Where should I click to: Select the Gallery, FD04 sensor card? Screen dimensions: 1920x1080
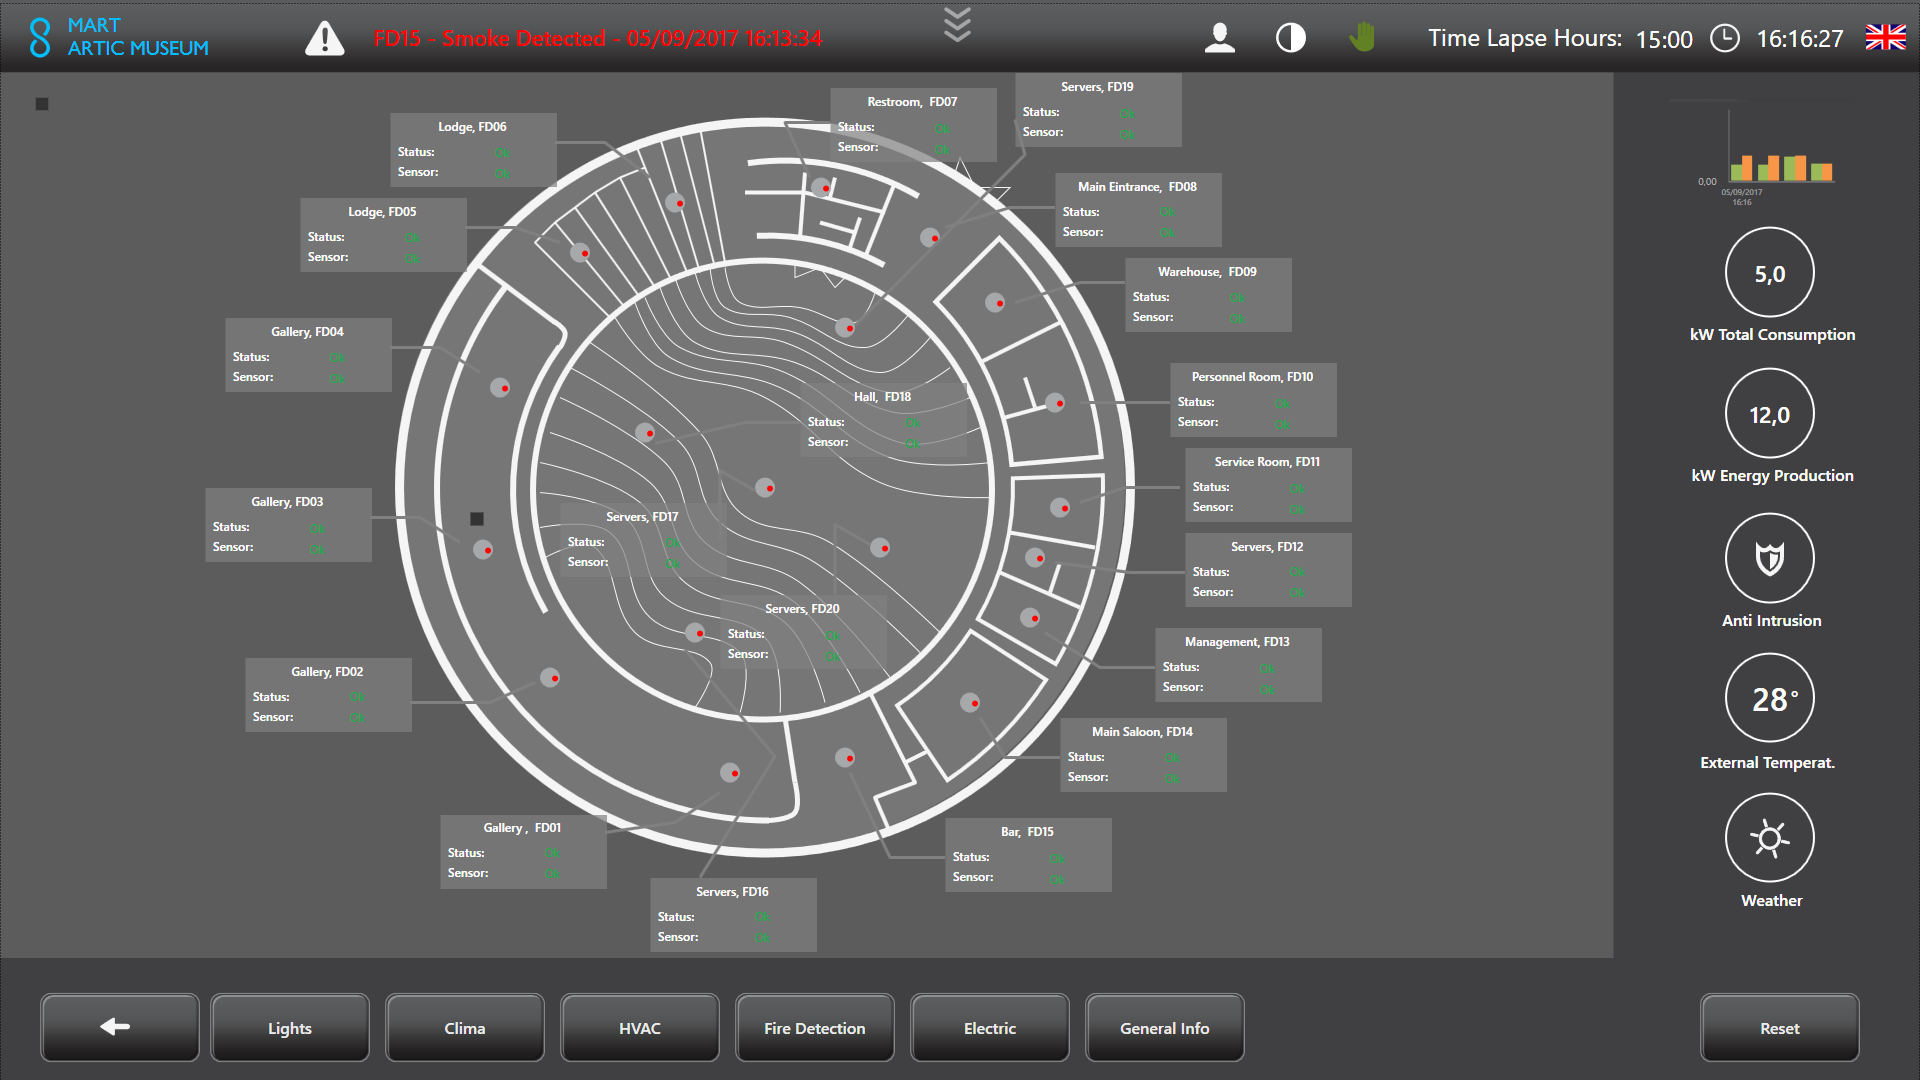click(308, 355)
